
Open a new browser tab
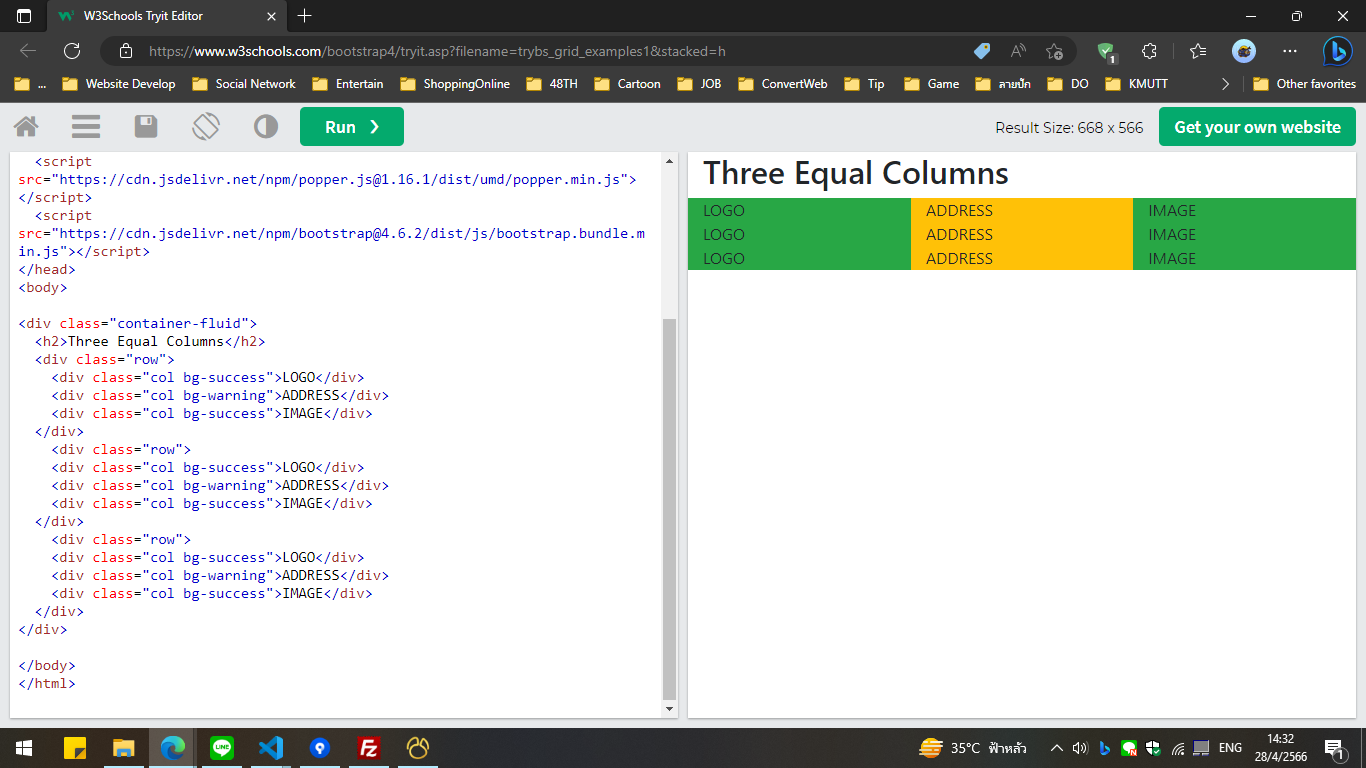coord(305,16)
